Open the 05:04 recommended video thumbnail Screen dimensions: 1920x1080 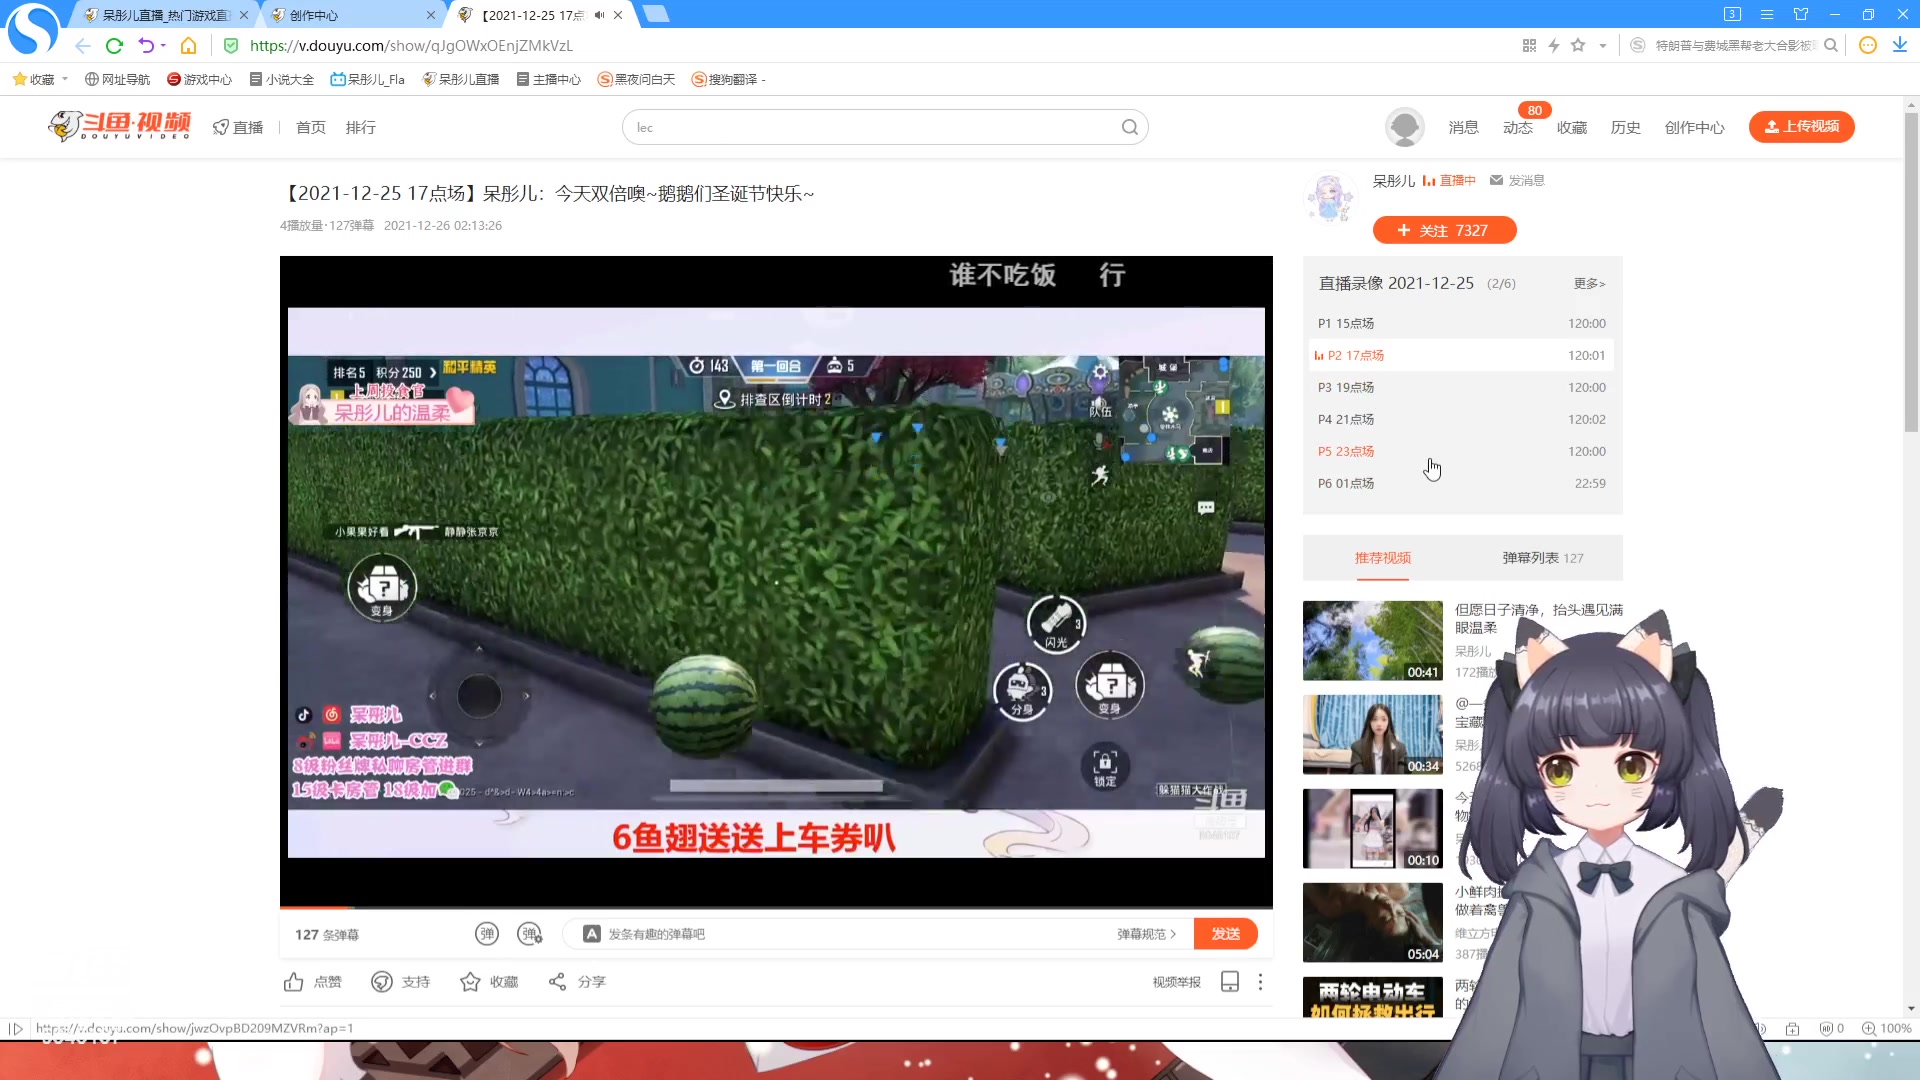(1372, 922)
